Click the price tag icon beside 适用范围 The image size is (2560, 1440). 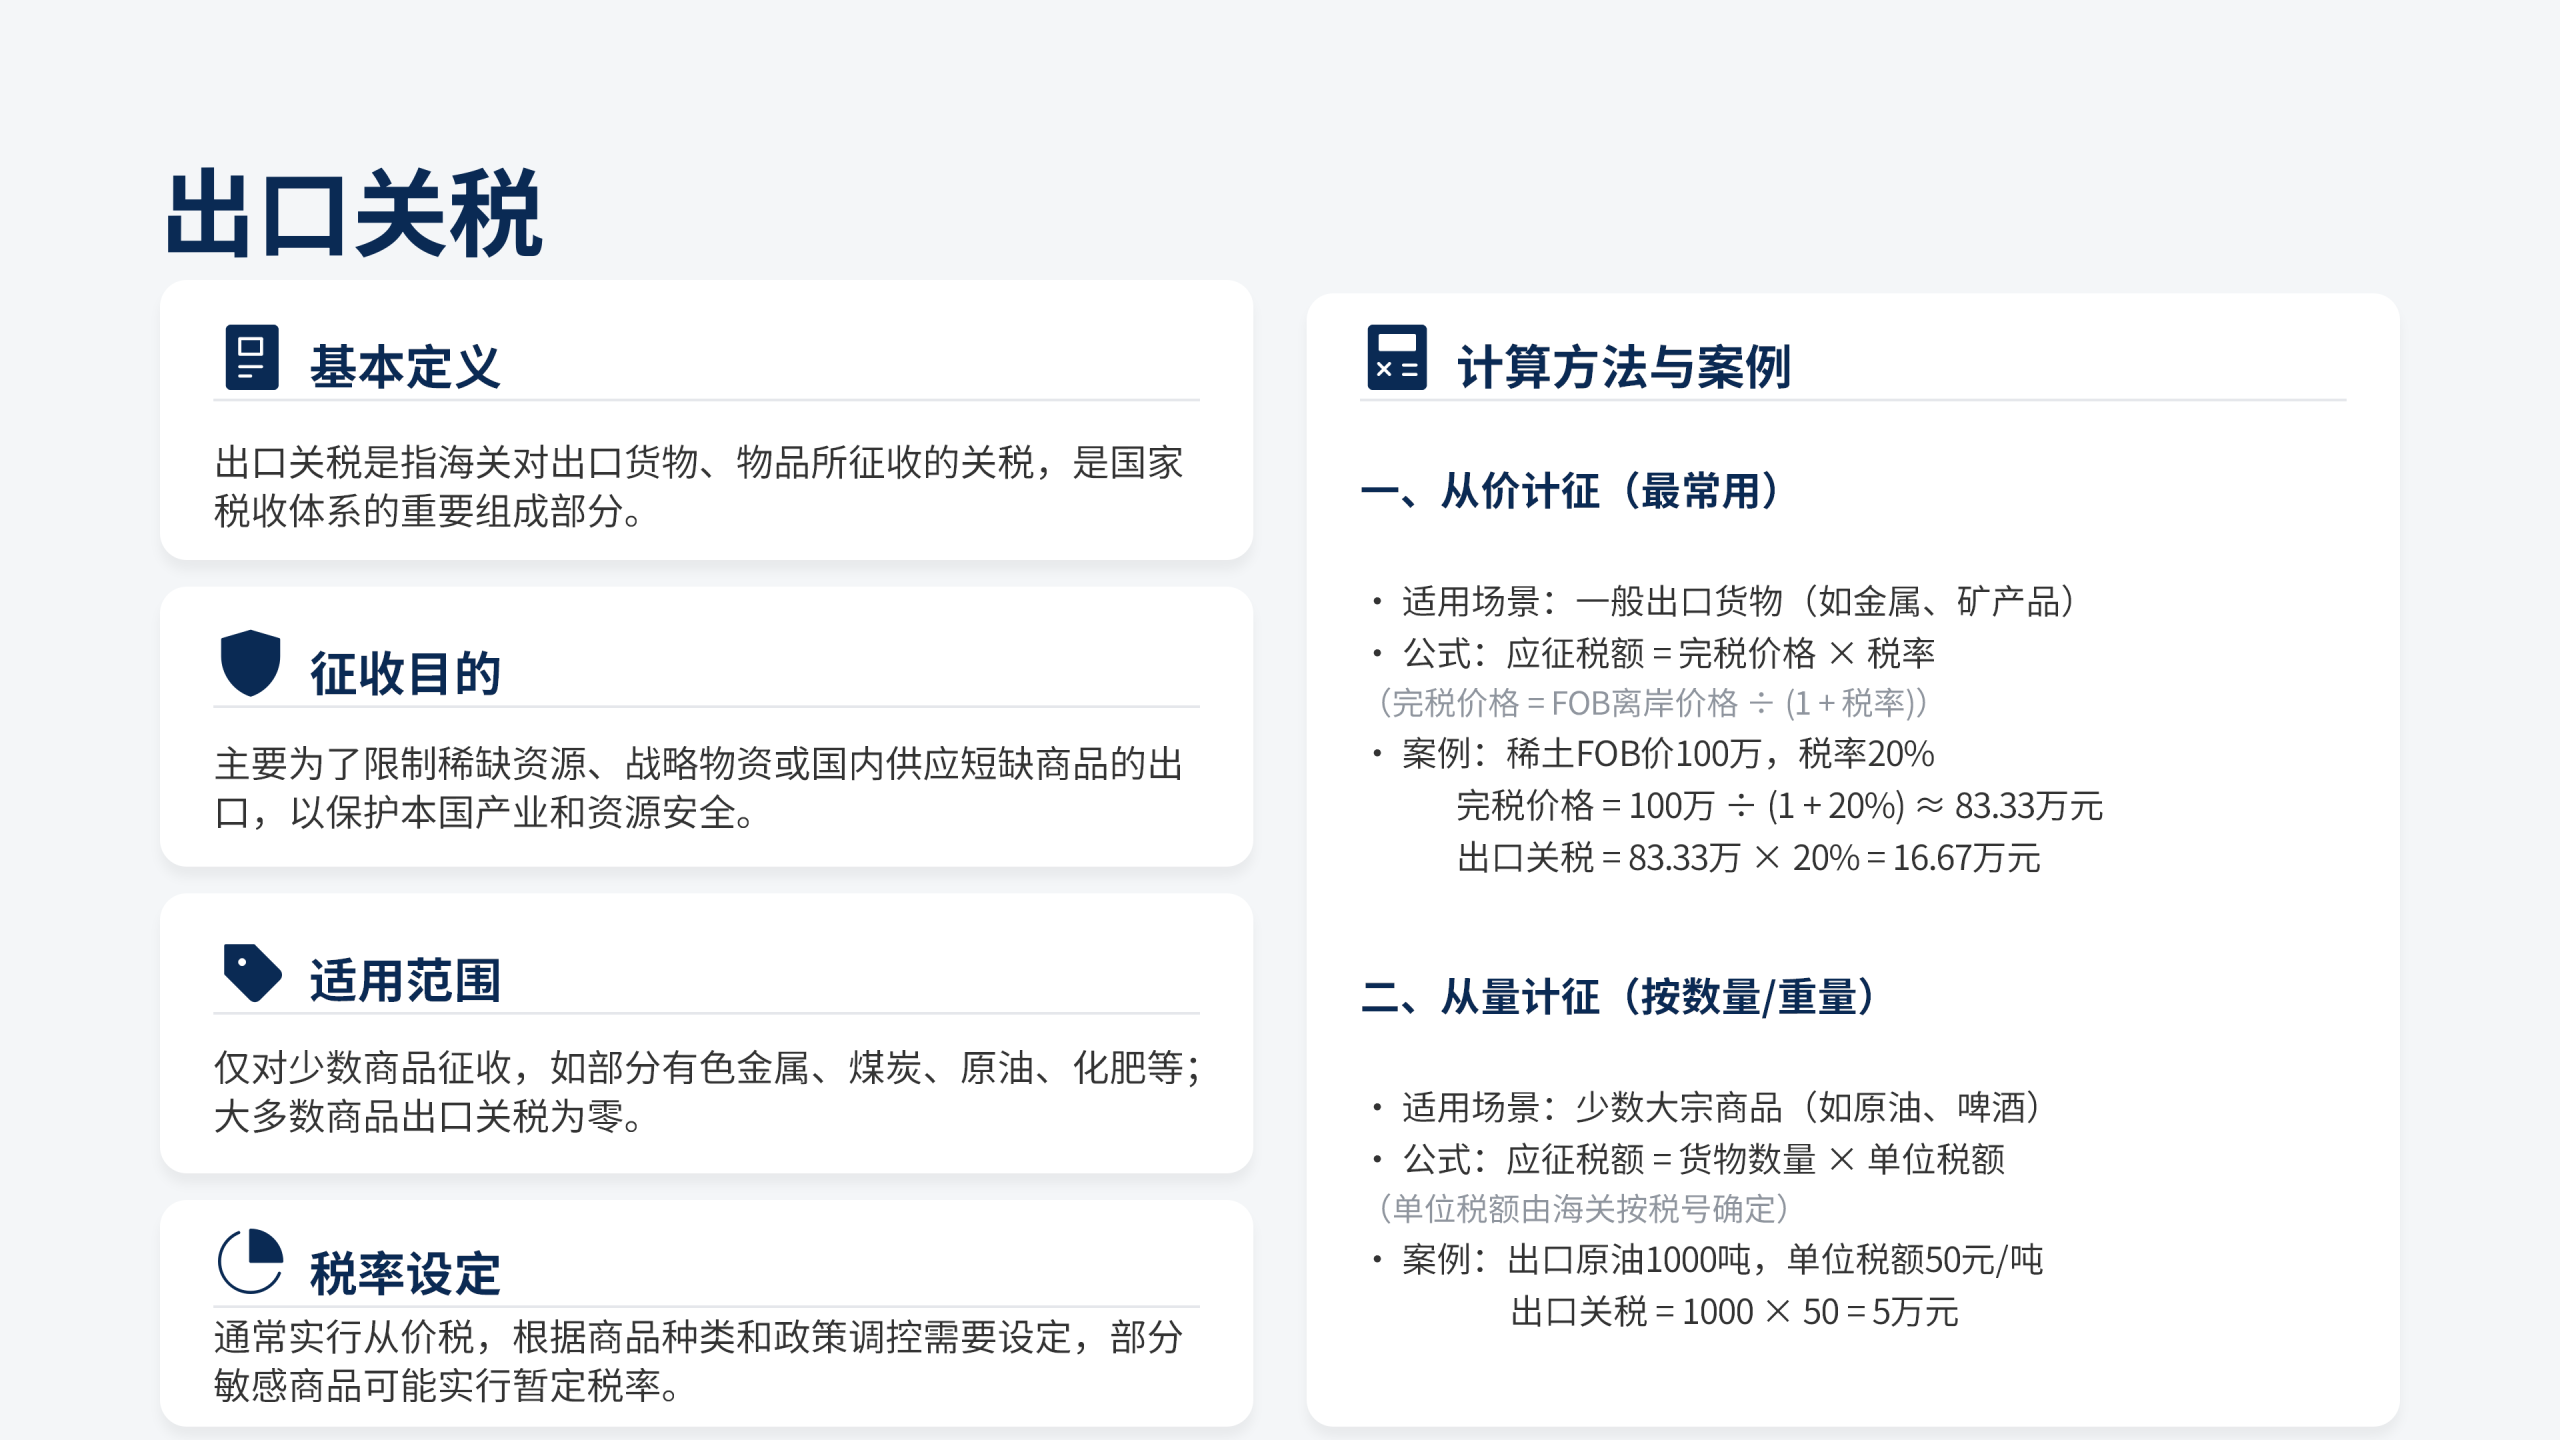coord(252,971)
